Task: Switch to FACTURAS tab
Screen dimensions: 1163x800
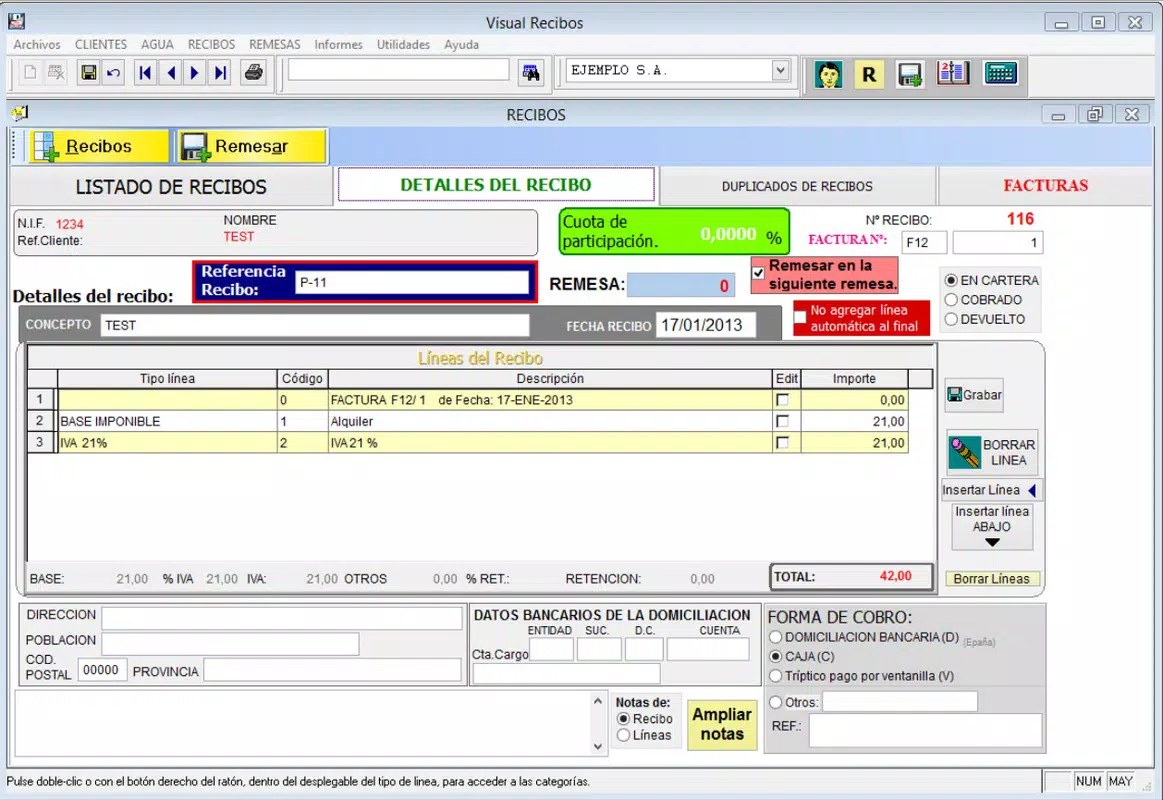Action: coord(1045,185)
